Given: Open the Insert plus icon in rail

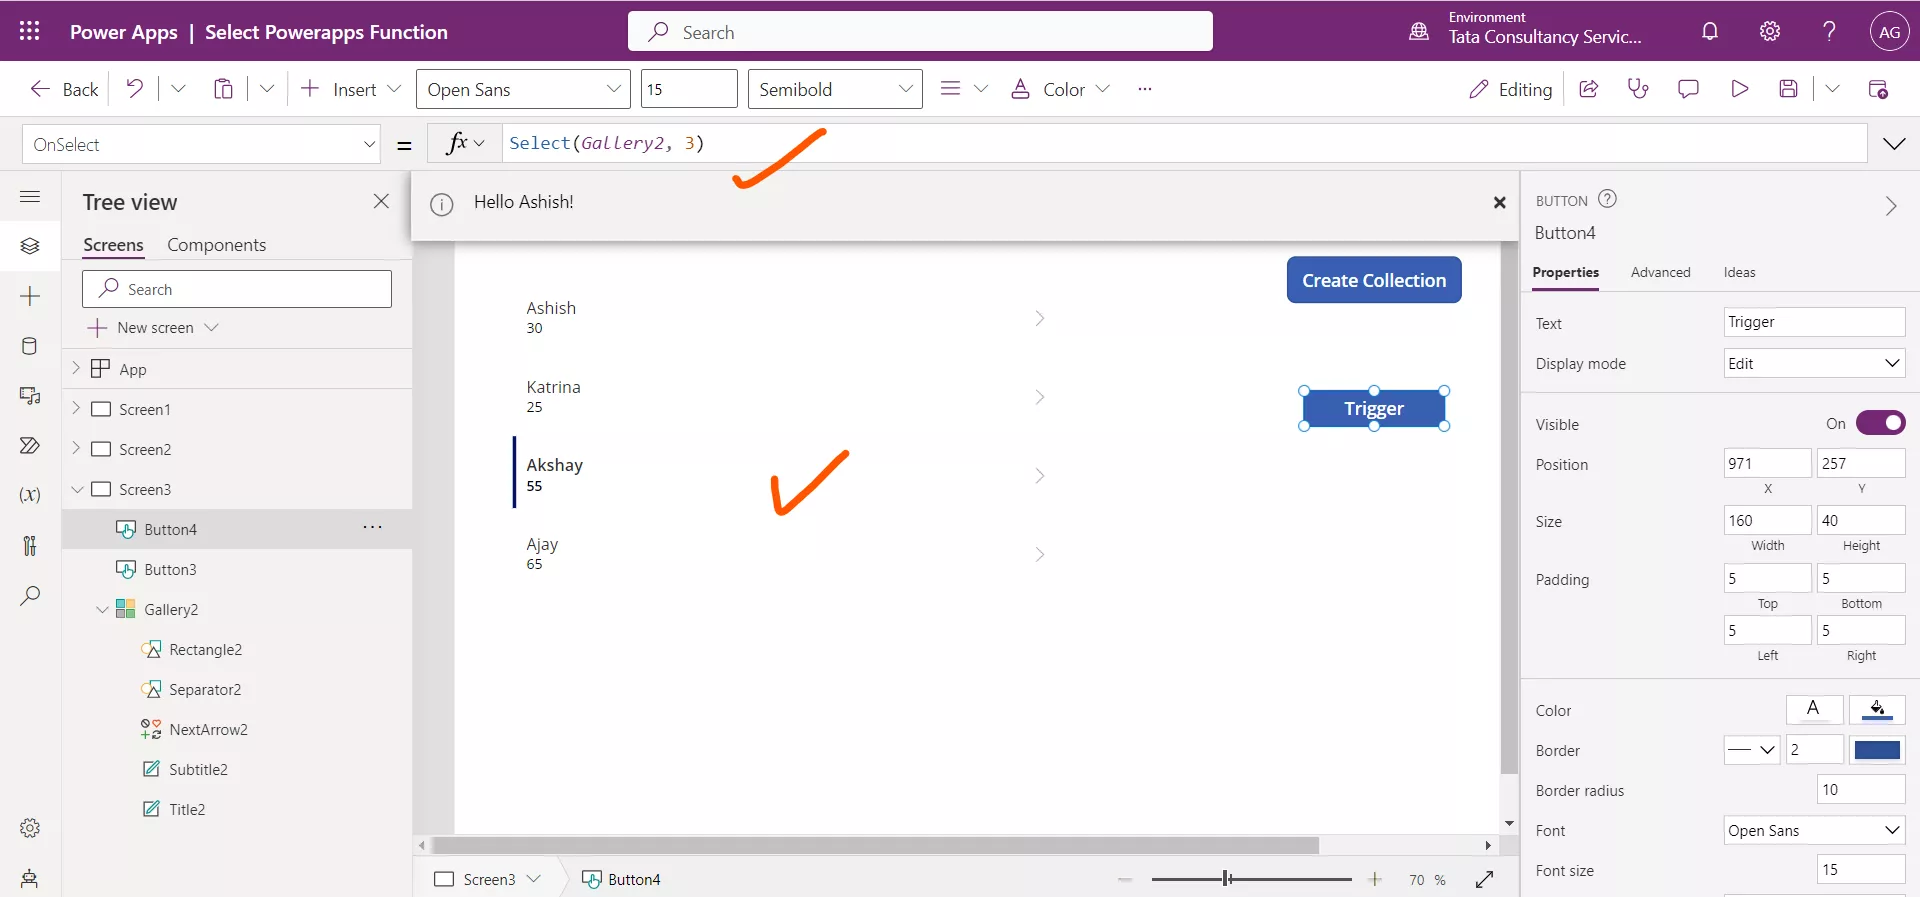Looking at the screenshot, I should click(30, 296).
